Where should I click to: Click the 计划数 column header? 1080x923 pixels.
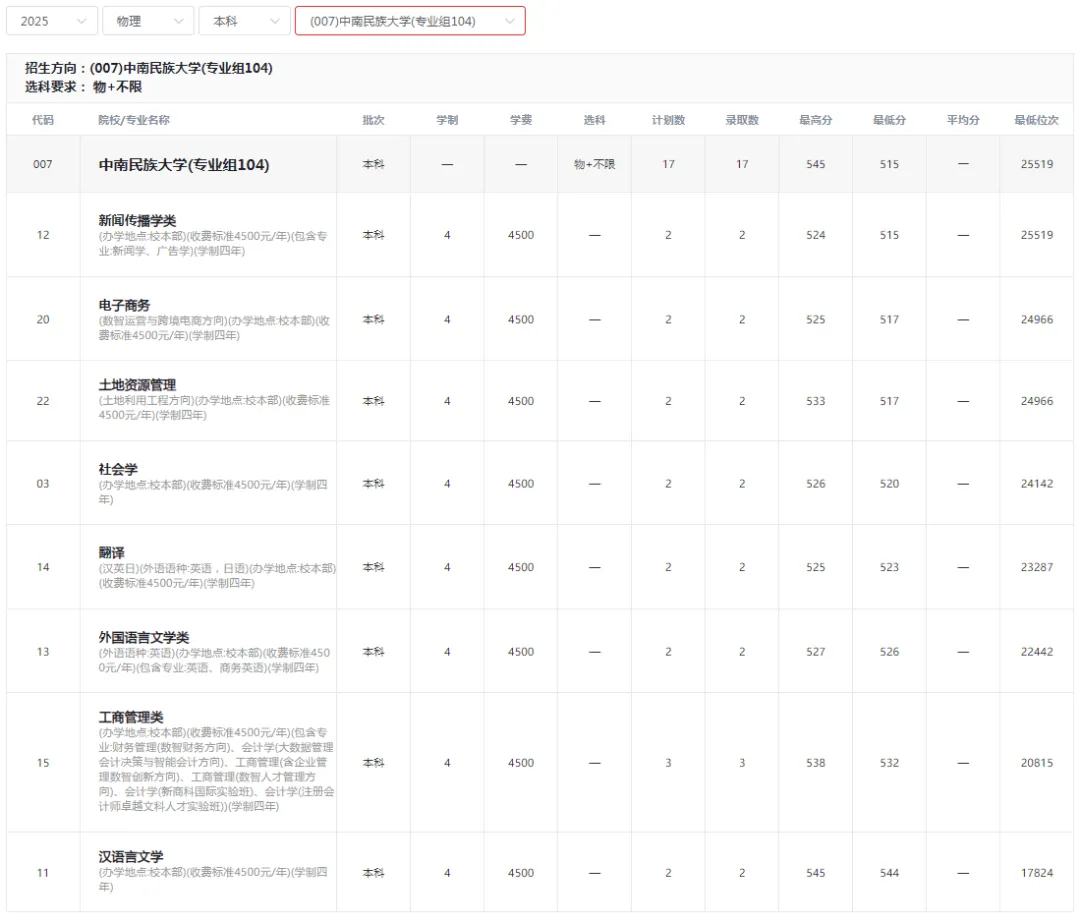pyautogui.click(x=668, y=120)
